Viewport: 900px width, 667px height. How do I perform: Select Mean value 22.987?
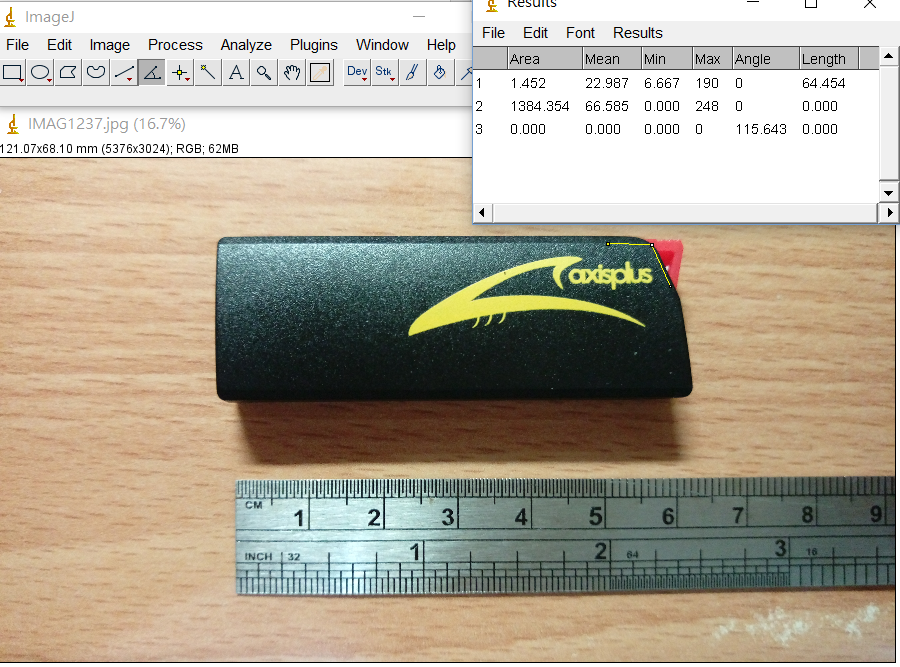(607, 83)
